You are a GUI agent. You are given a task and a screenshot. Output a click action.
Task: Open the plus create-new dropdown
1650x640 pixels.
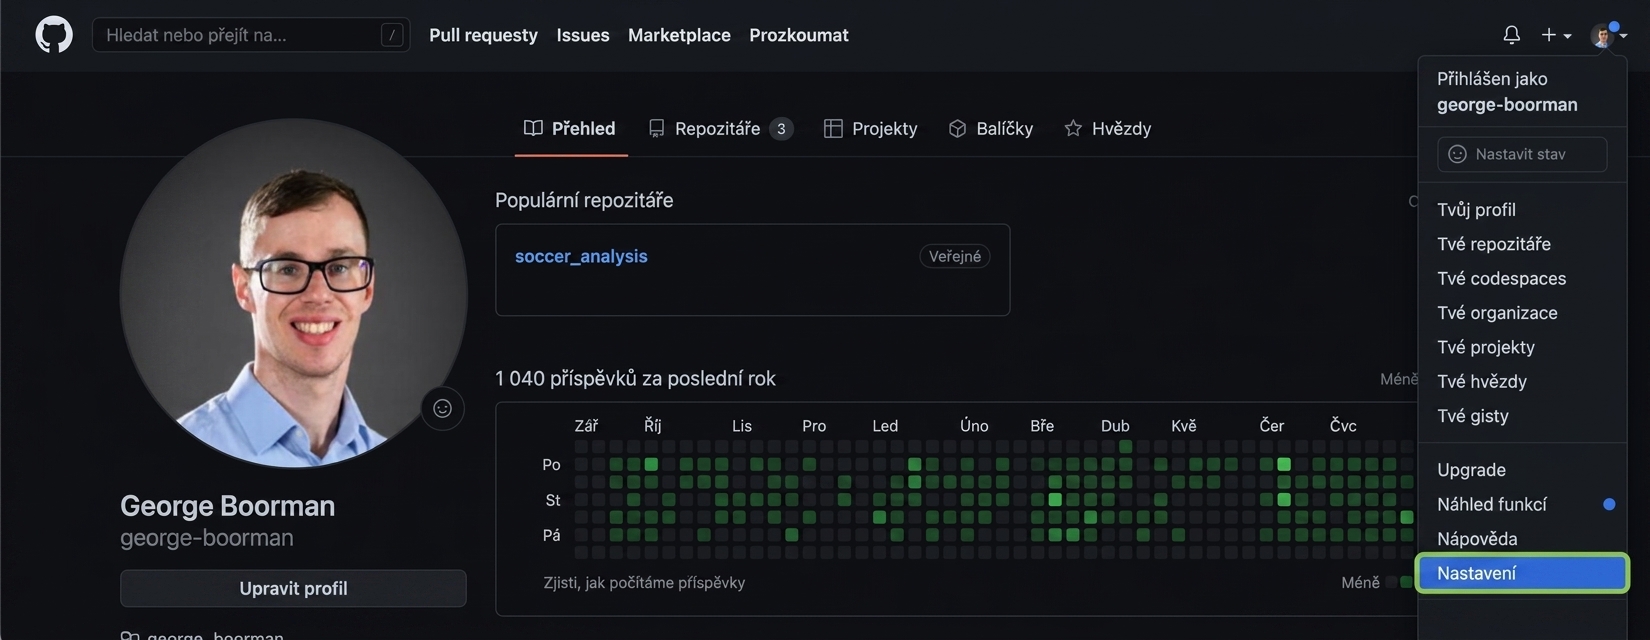[x=1556, y=35]
